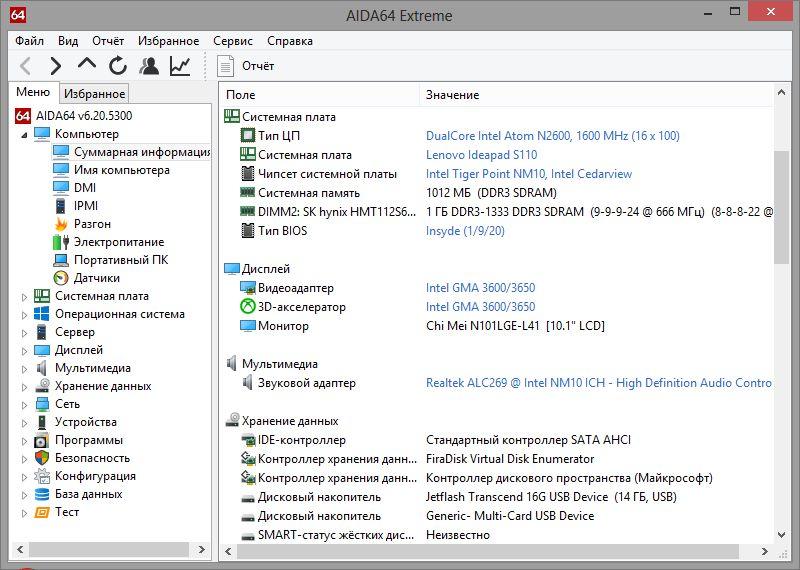Click the device icon for Устройства
Screen dimensions: 800x570
42,422
